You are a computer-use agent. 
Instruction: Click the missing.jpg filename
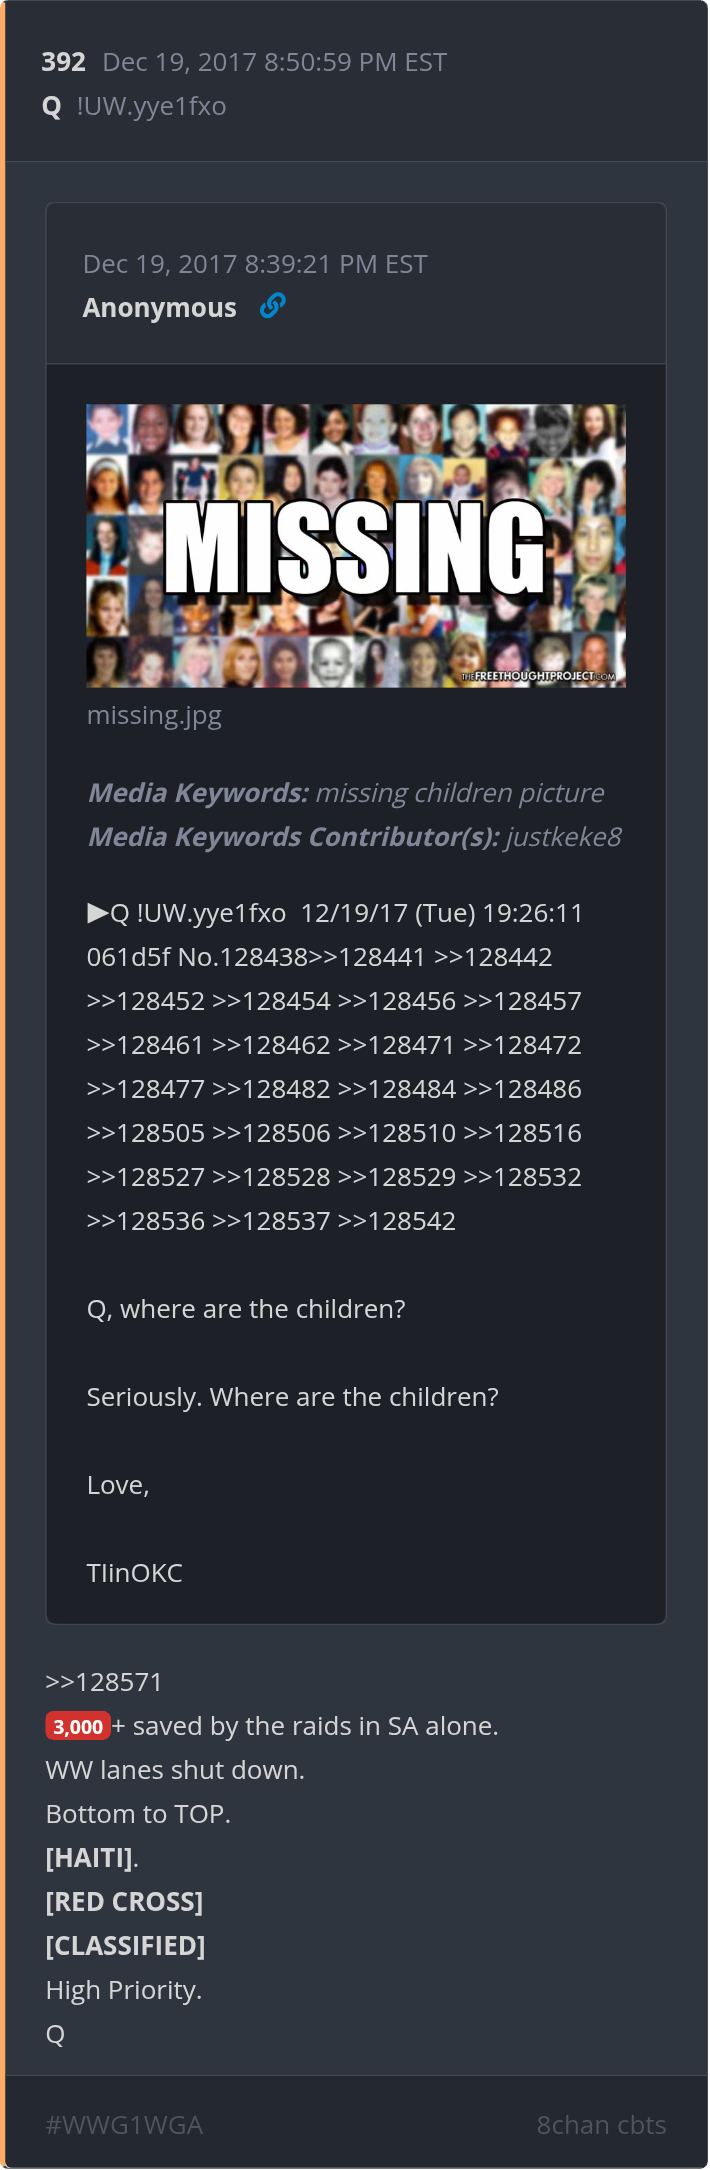click(x=154, y=715)
